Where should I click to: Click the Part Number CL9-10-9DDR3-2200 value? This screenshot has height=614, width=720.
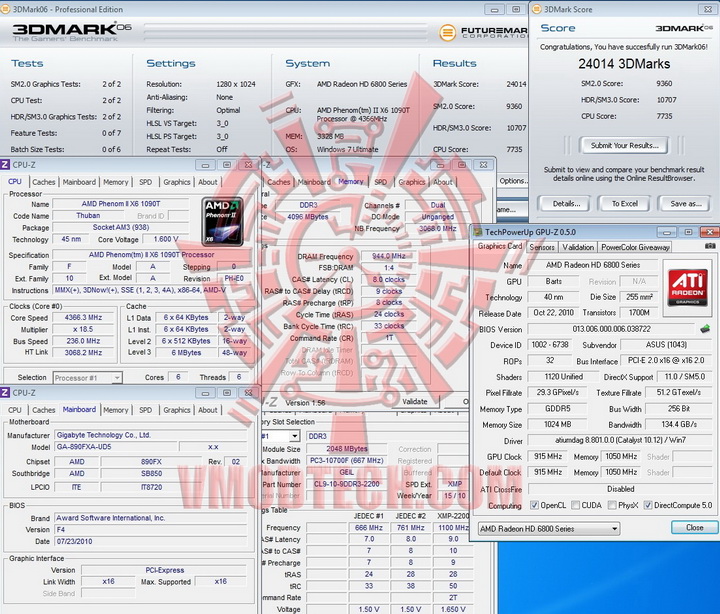[x=347, y=484]
